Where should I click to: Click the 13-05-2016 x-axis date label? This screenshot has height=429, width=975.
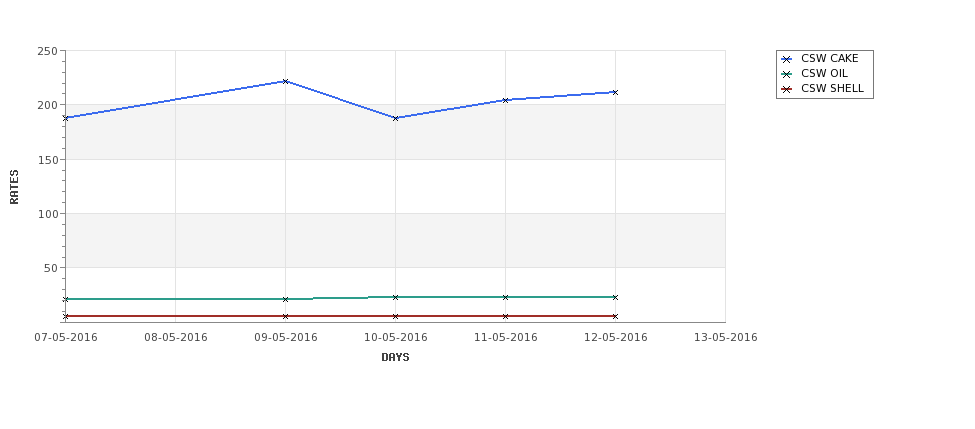pyautogui.click(x=726, y=338)
